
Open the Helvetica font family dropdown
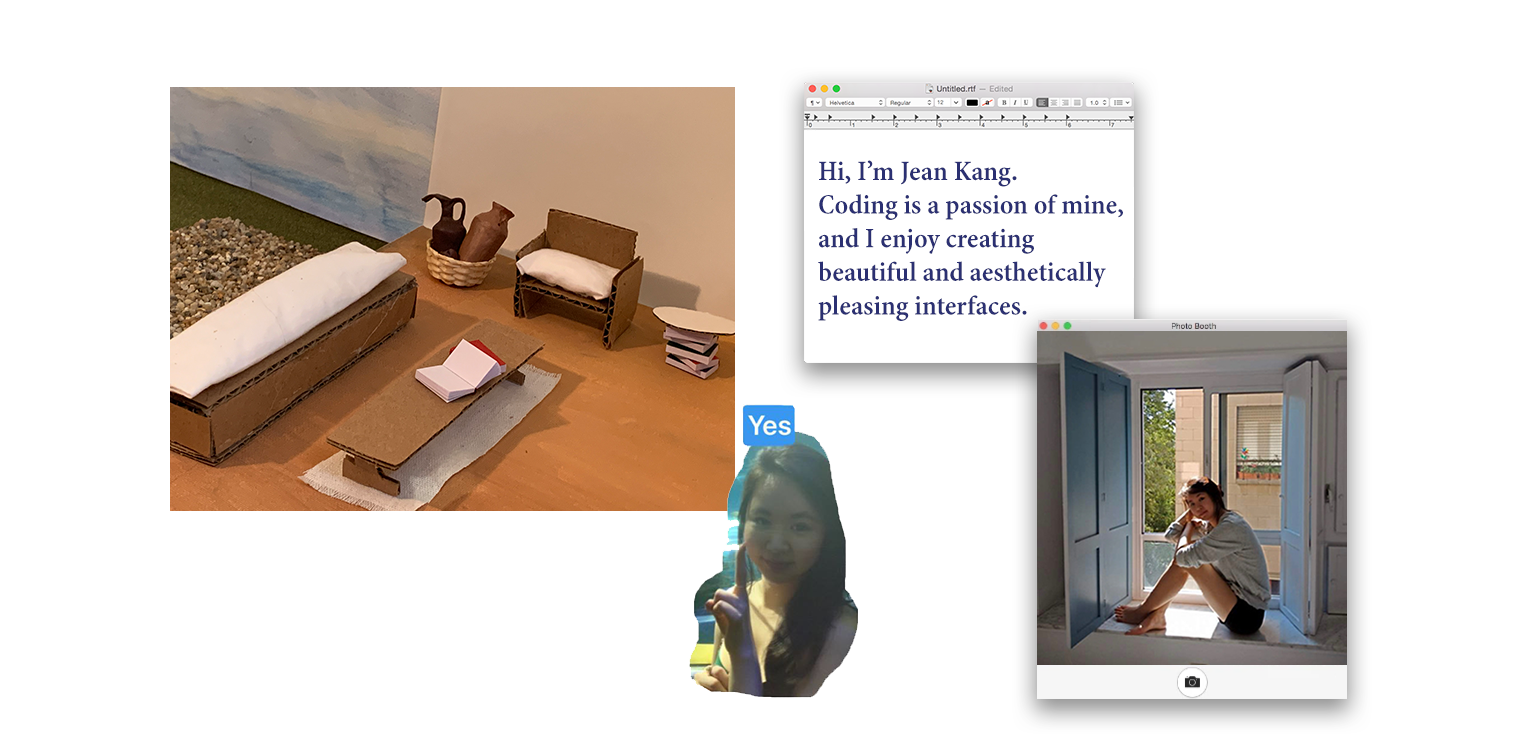pos(855,103)
